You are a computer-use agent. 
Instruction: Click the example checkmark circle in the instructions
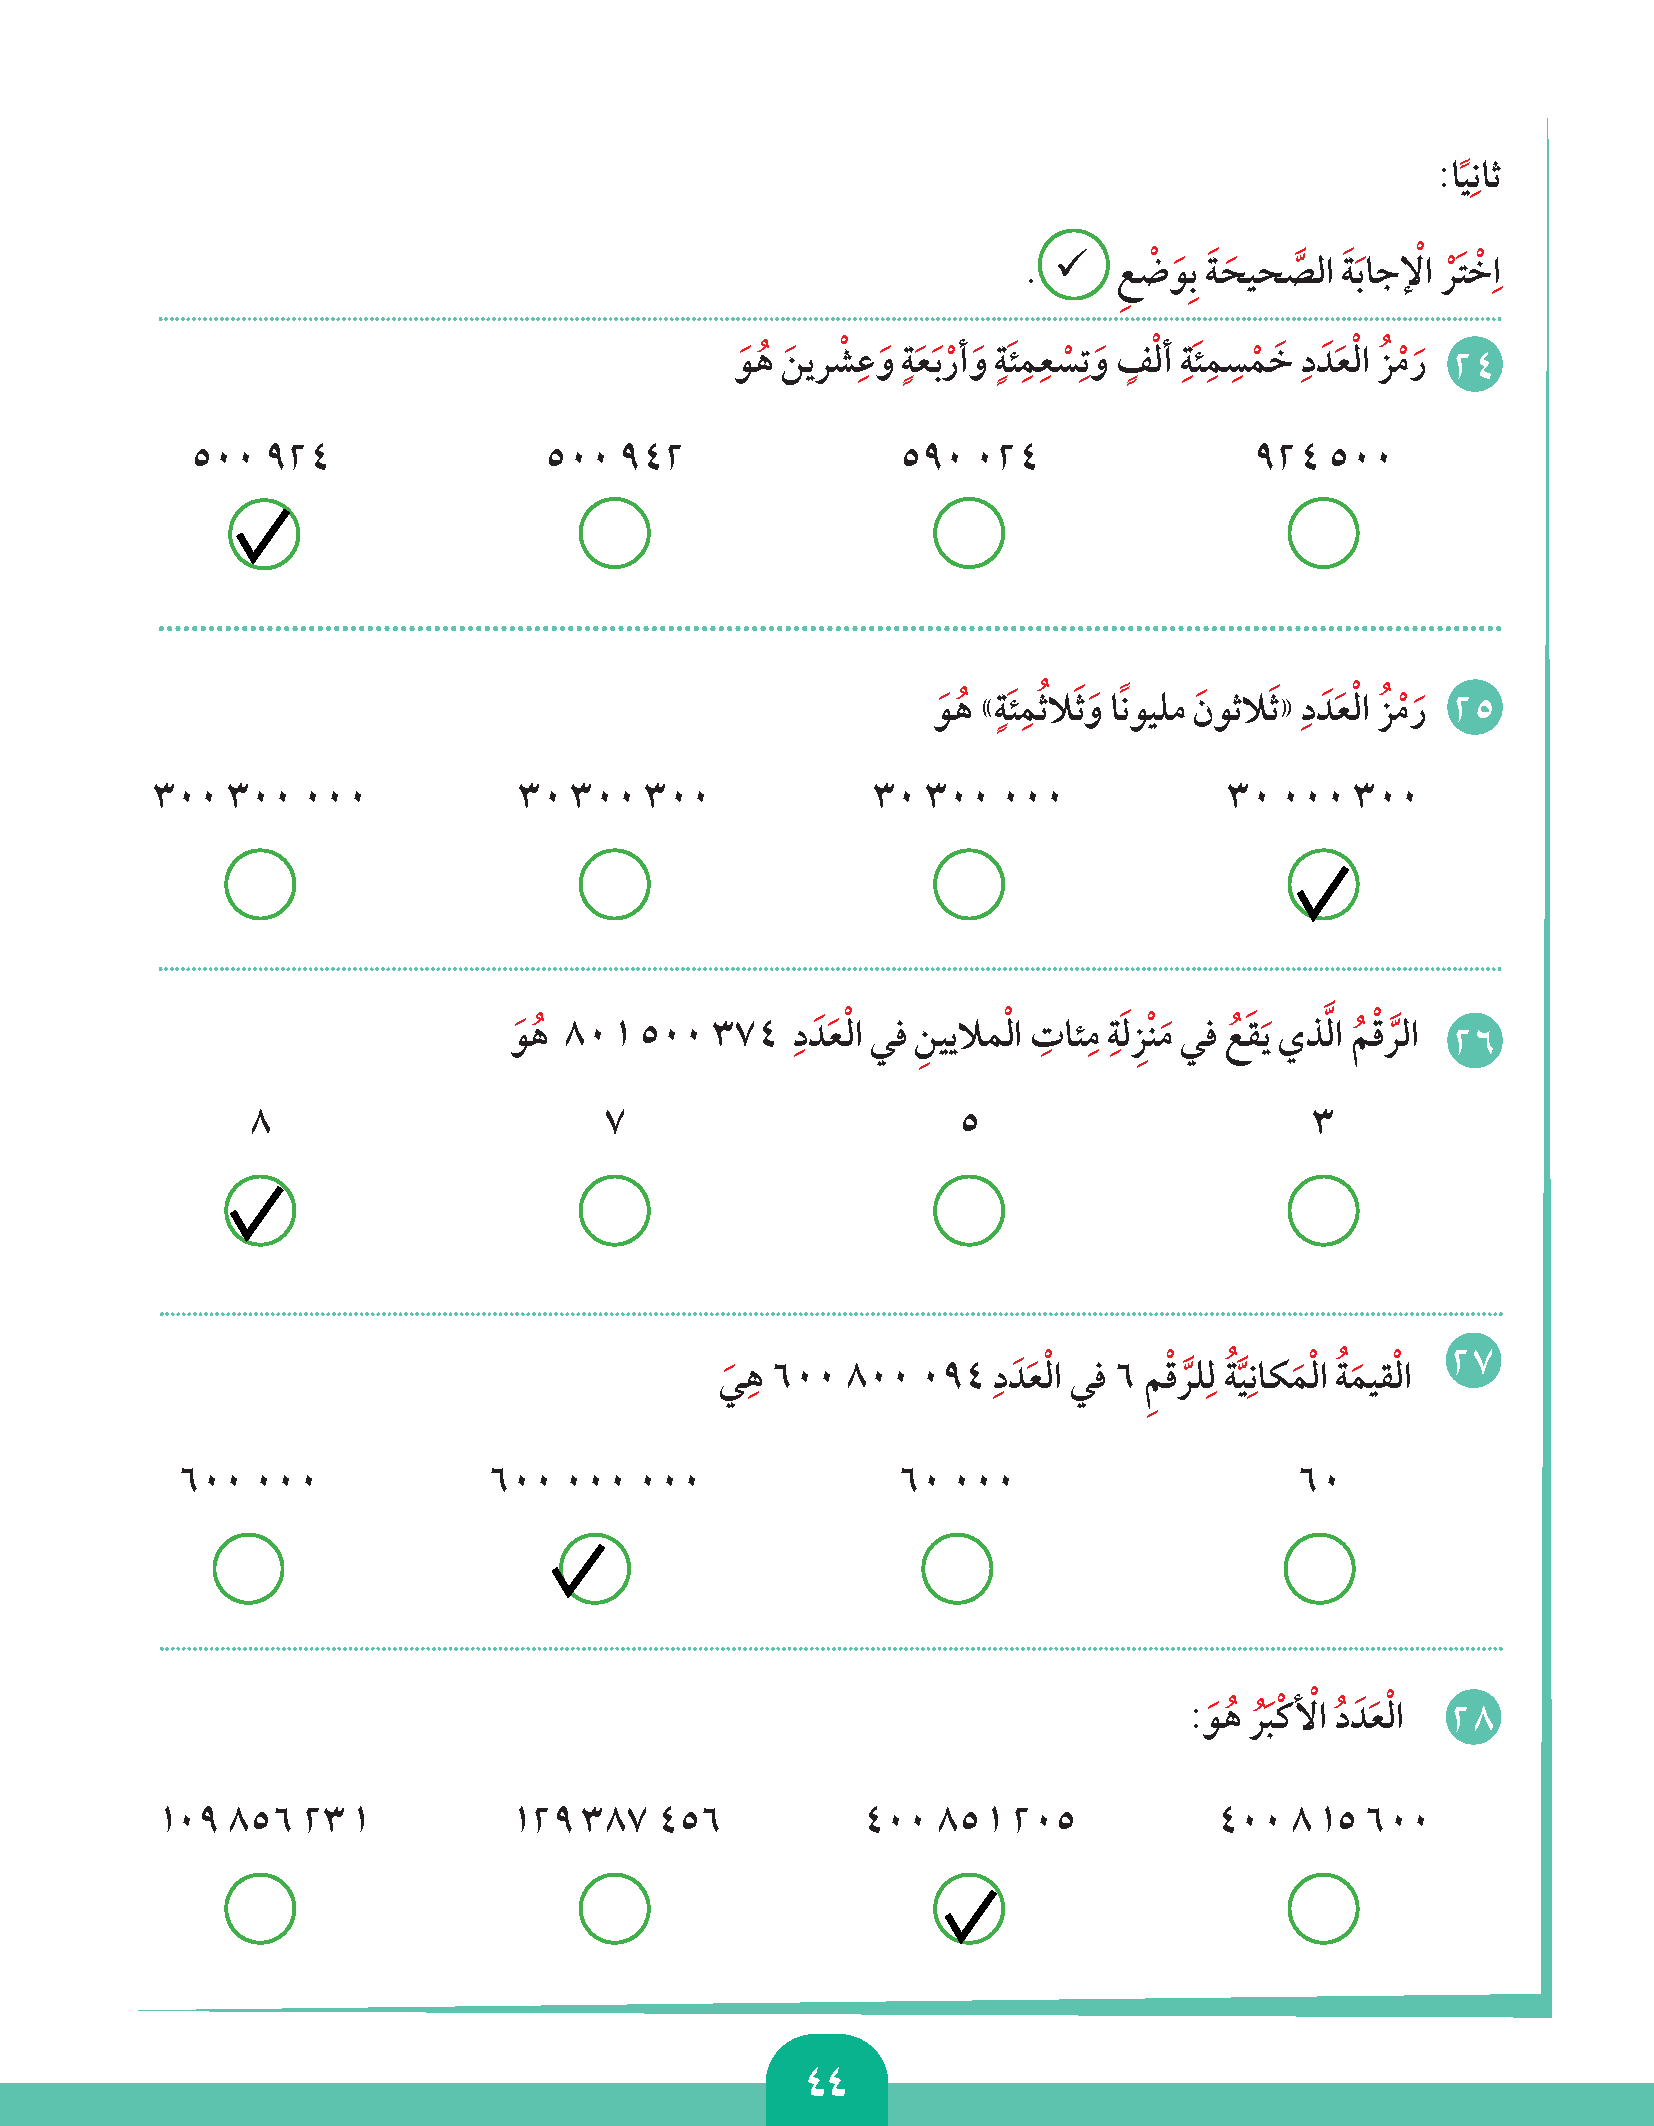click(1073, 265)
